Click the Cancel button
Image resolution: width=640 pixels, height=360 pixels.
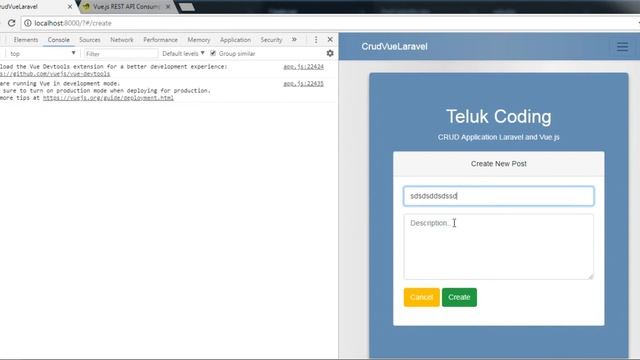422,297
